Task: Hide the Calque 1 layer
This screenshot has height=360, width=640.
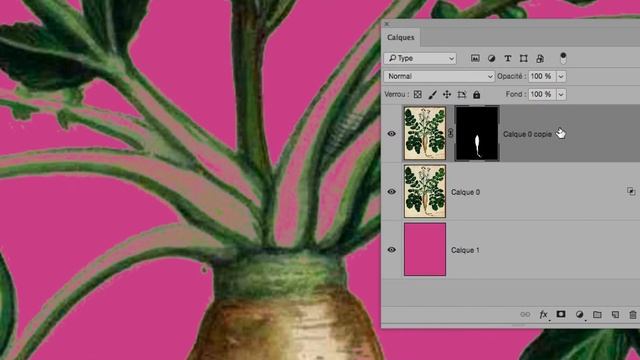Action: point(391,249)
